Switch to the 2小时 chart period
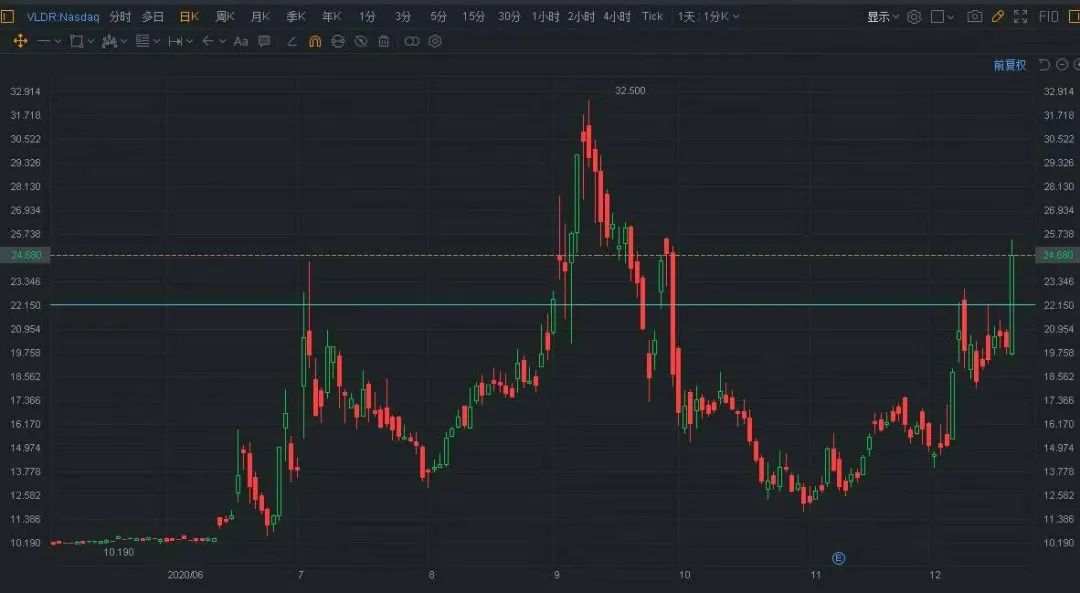The height and width of the screenshot is (593, 1080). [x=581, y=17]
